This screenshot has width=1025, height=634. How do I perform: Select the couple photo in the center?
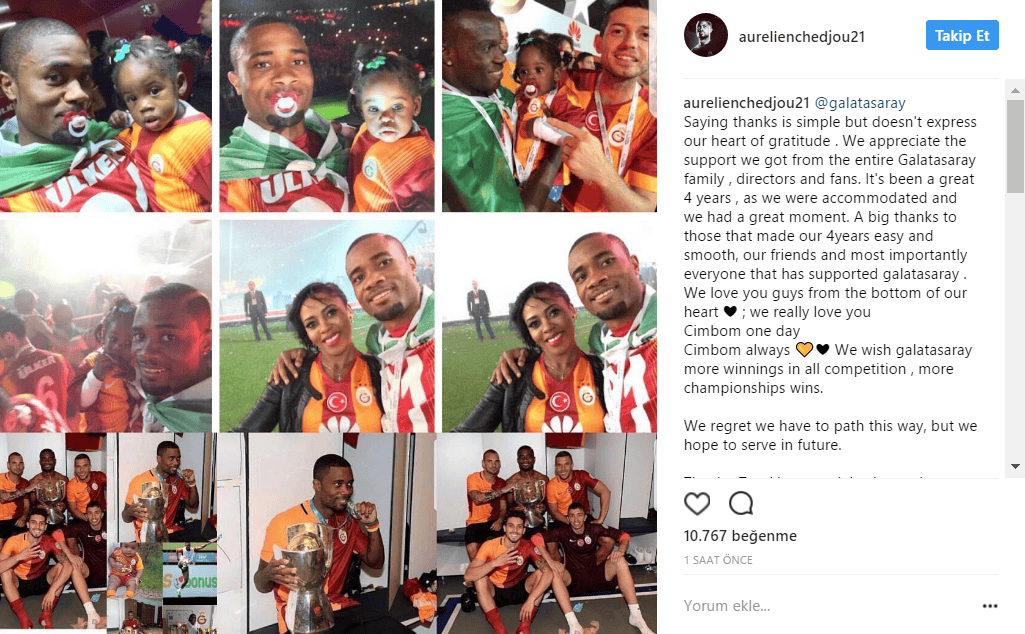(x=327, y=326)
